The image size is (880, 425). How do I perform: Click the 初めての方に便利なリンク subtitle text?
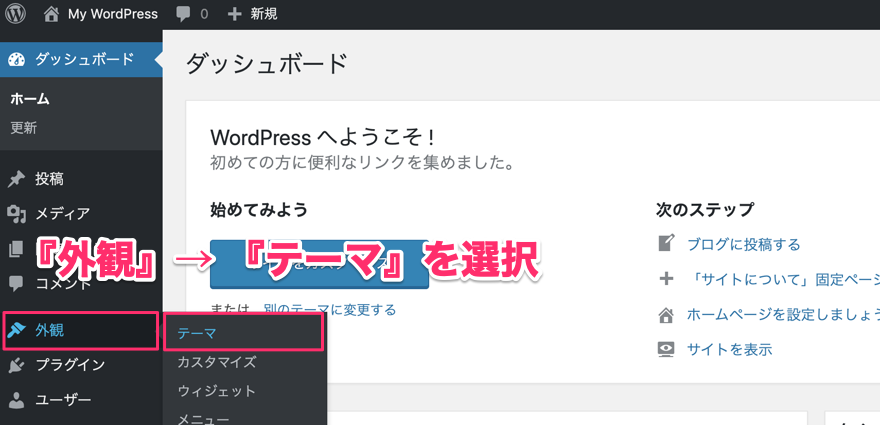coord(362,163)
